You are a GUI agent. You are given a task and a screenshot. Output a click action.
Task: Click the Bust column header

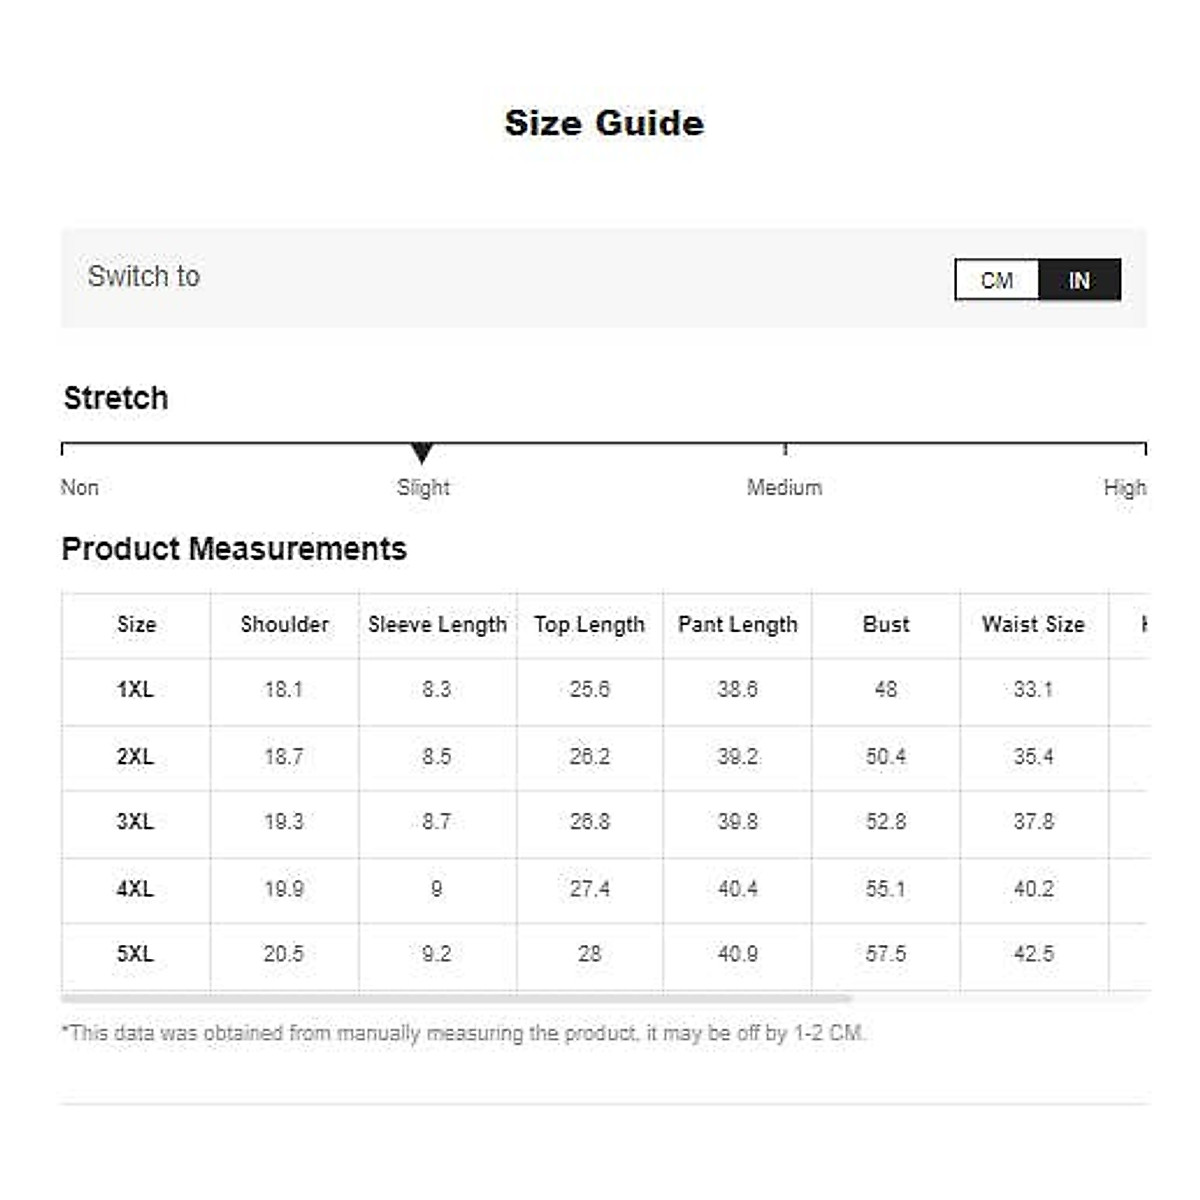886,624
